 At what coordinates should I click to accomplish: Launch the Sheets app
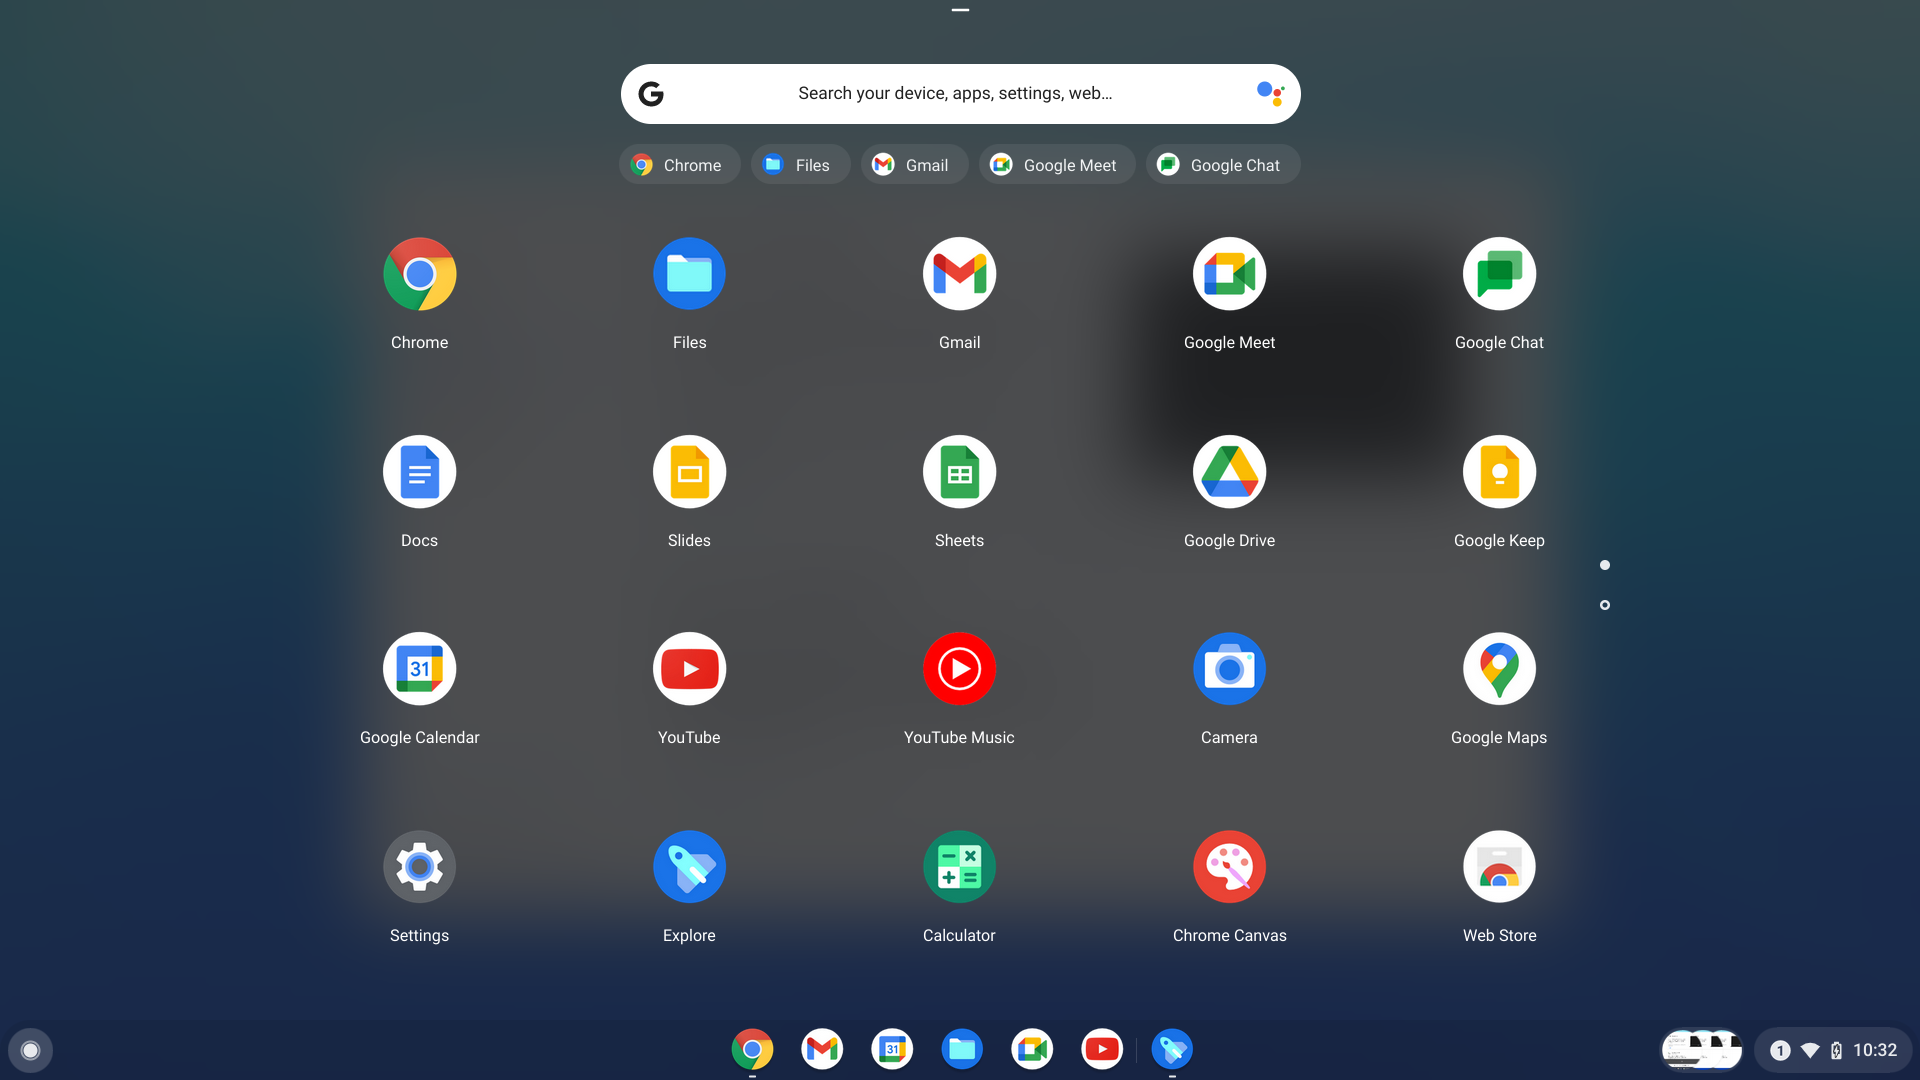click(960, 472)
